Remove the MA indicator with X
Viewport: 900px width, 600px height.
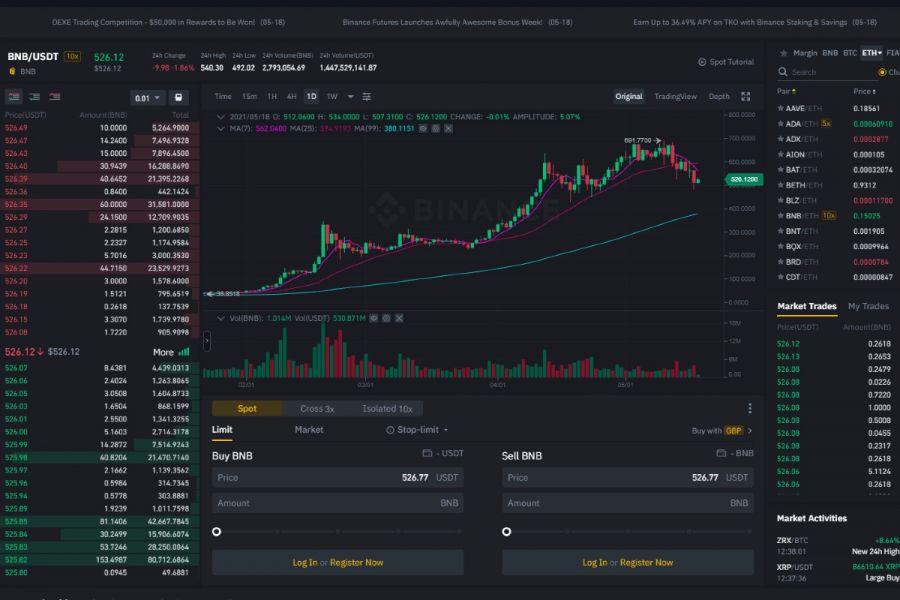448,129
